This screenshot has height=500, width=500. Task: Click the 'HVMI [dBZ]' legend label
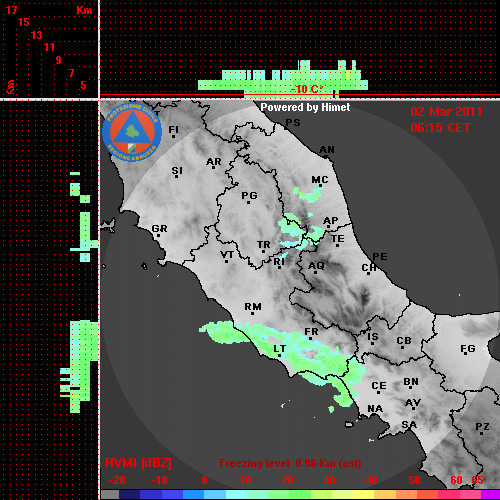click(138, 463)
